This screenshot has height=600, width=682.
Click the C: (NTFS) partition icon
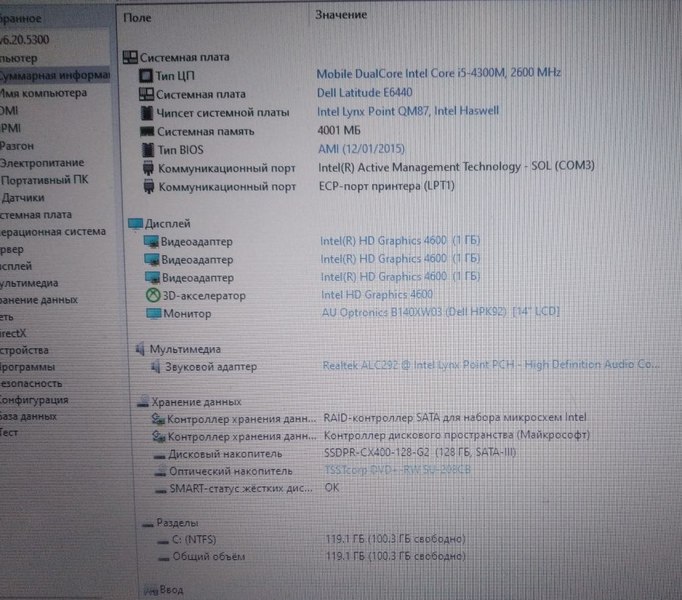[x=160, y=540]
